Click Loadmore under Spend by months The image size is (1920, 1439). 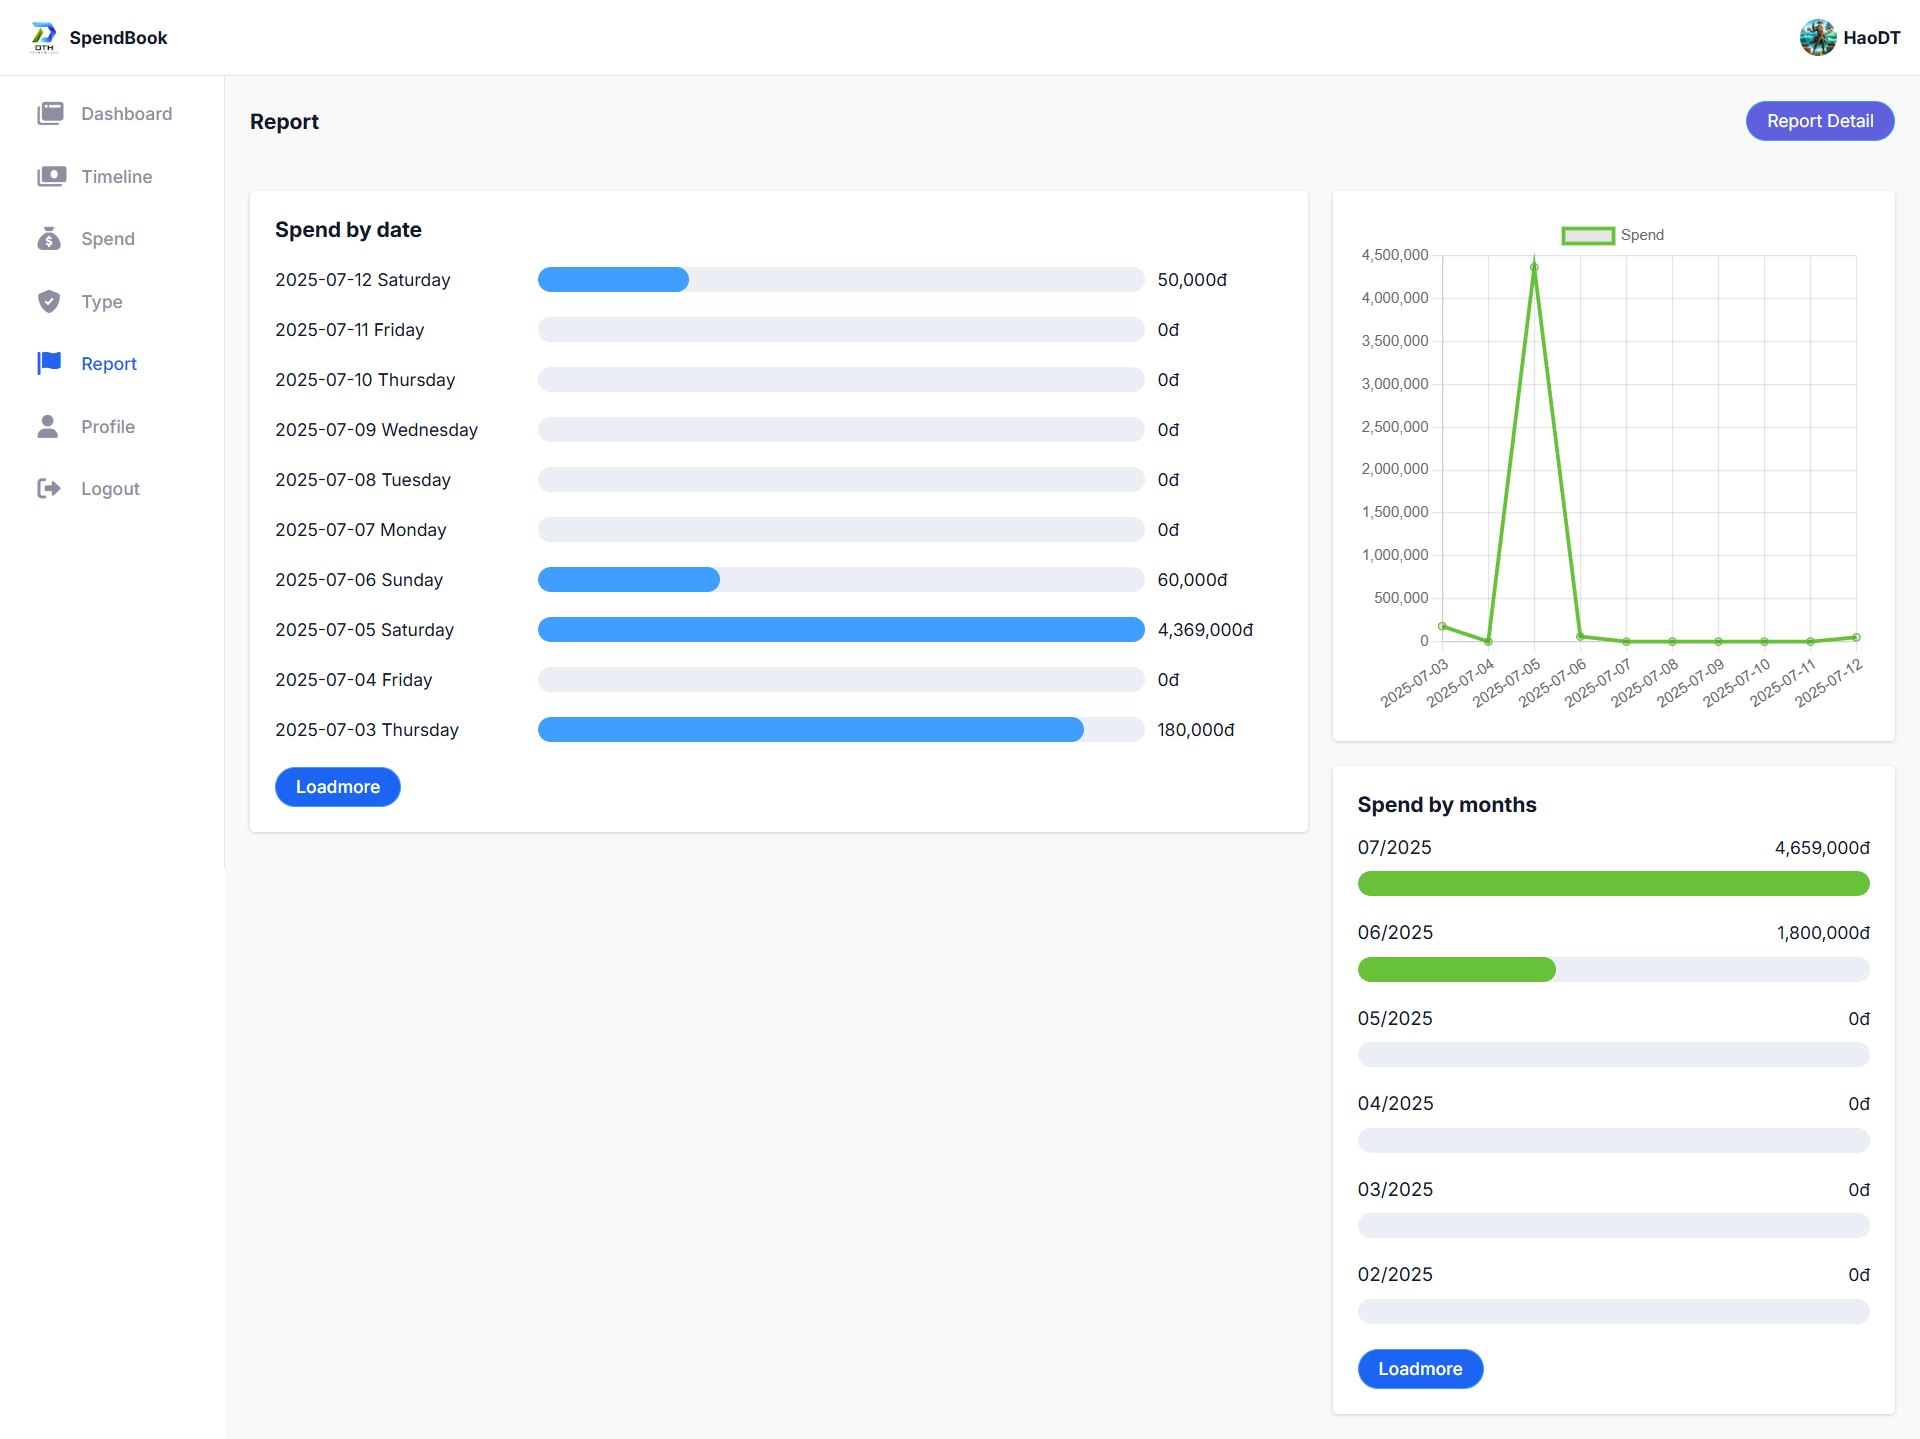click(1420, 1369)
